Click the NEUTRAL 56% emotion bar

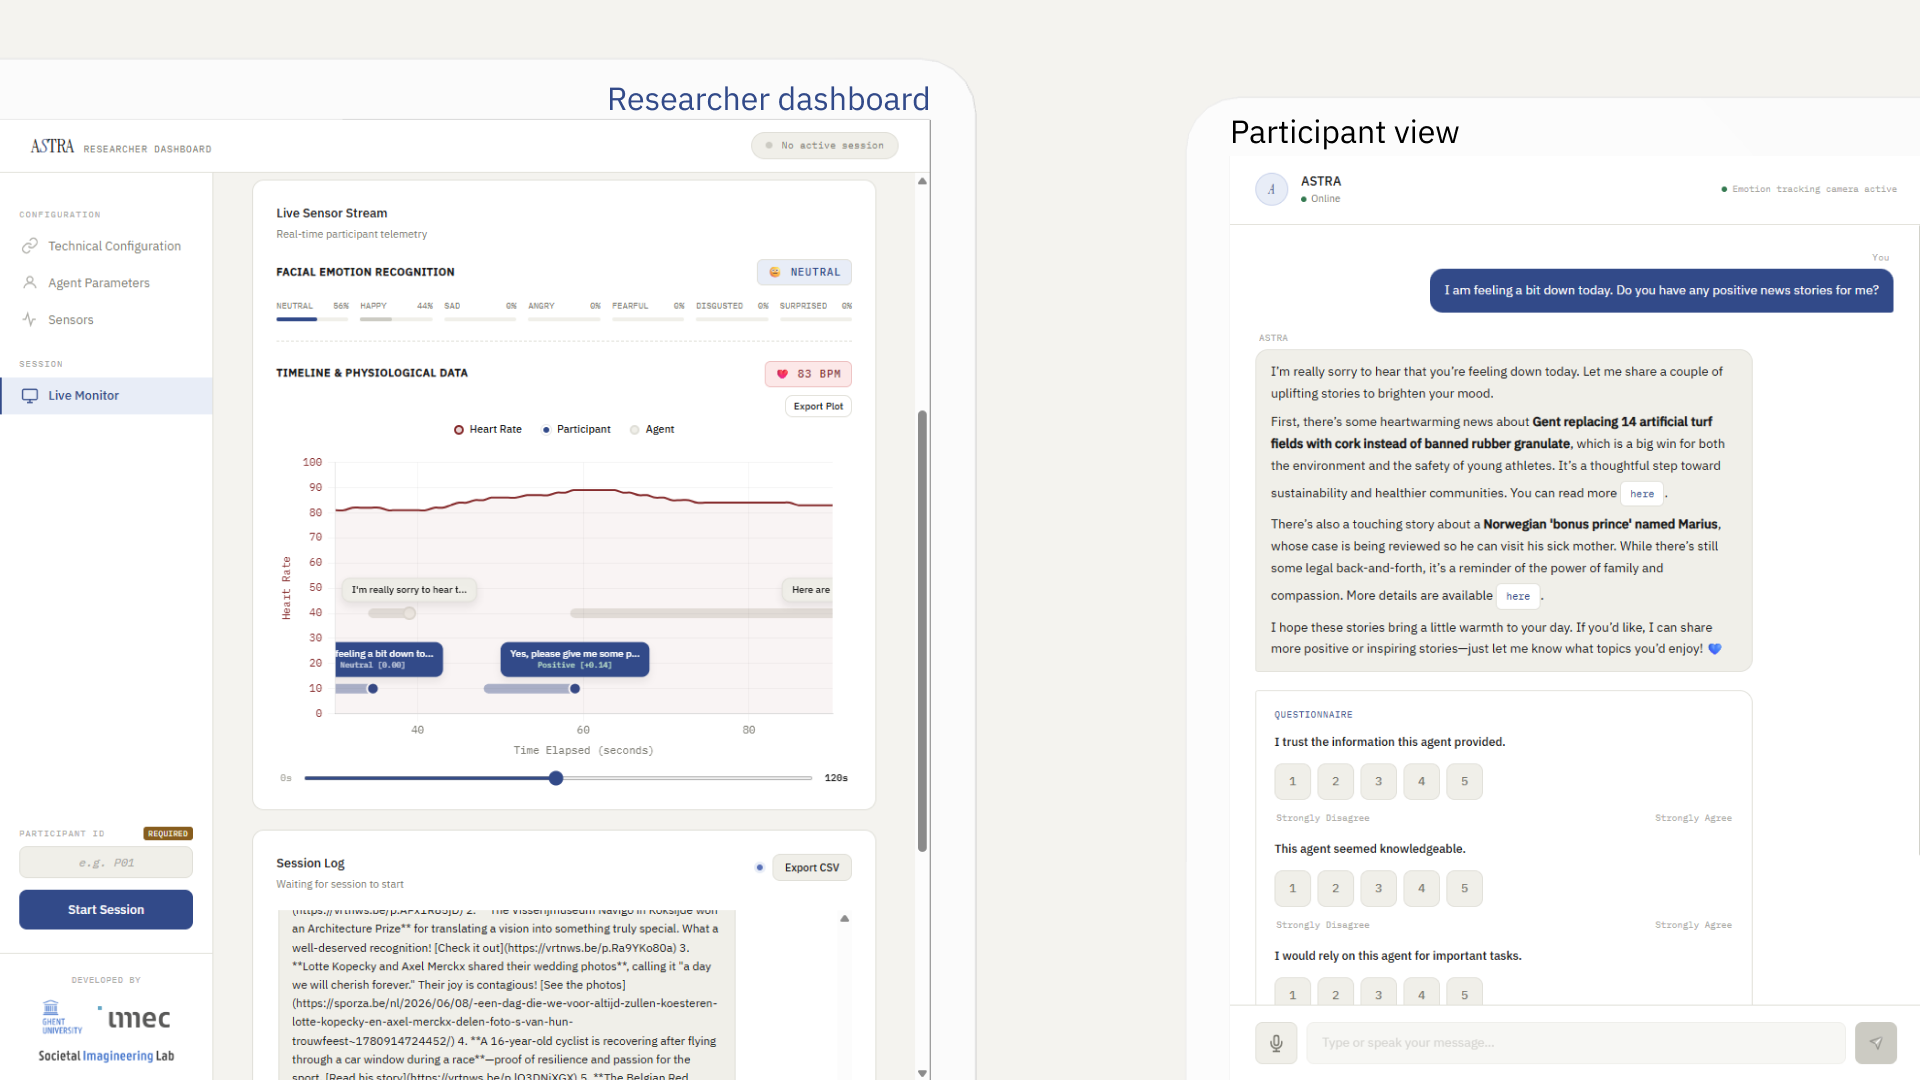click(x=313, y=312)
